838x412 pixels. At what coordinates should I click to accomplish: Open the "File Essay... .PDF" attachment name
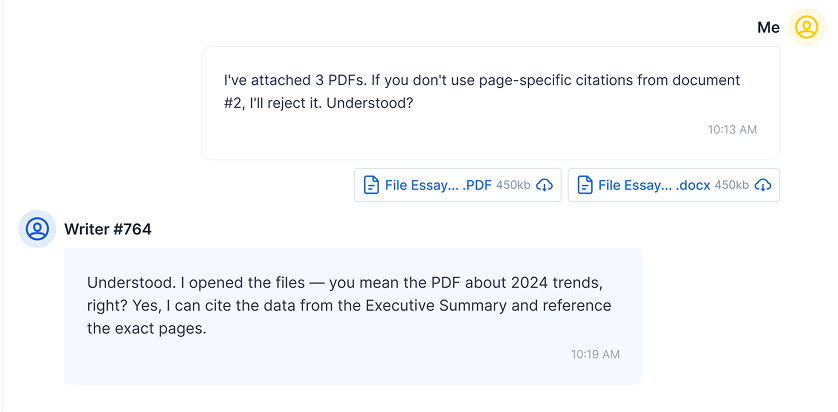[x=437, y=185]
